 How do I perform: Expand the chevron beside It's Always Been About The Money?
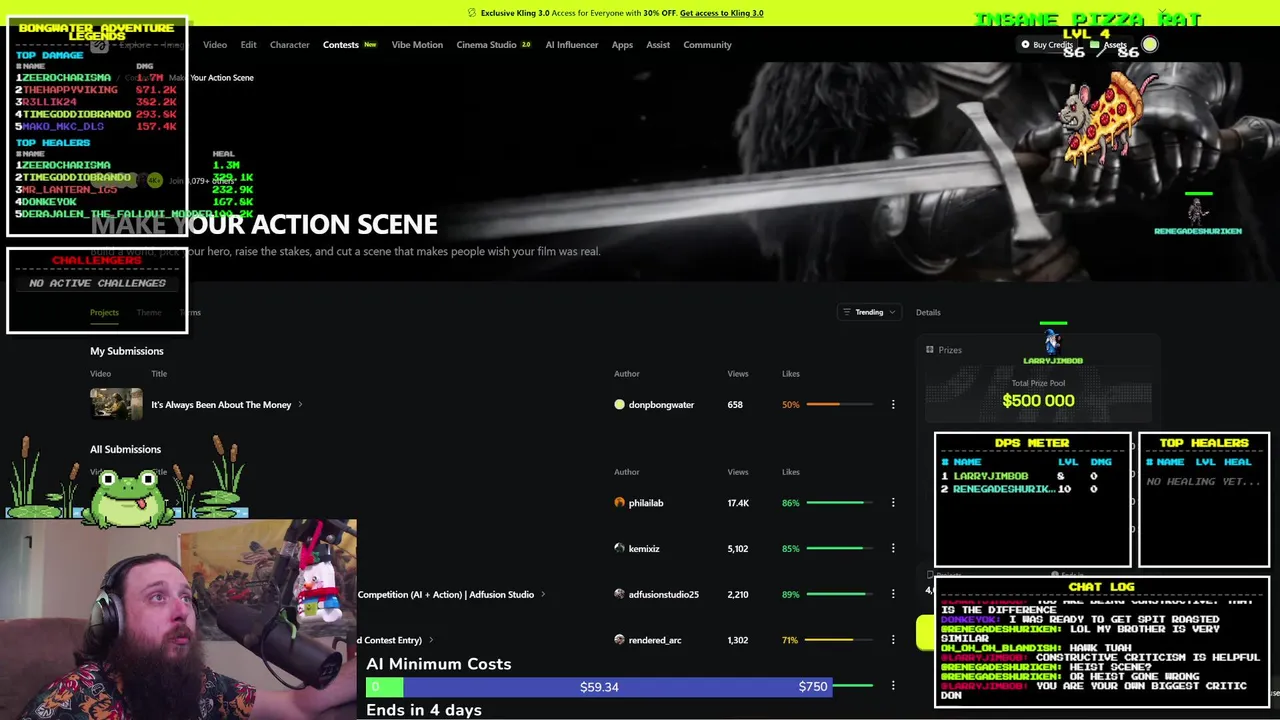coord(300,405)
